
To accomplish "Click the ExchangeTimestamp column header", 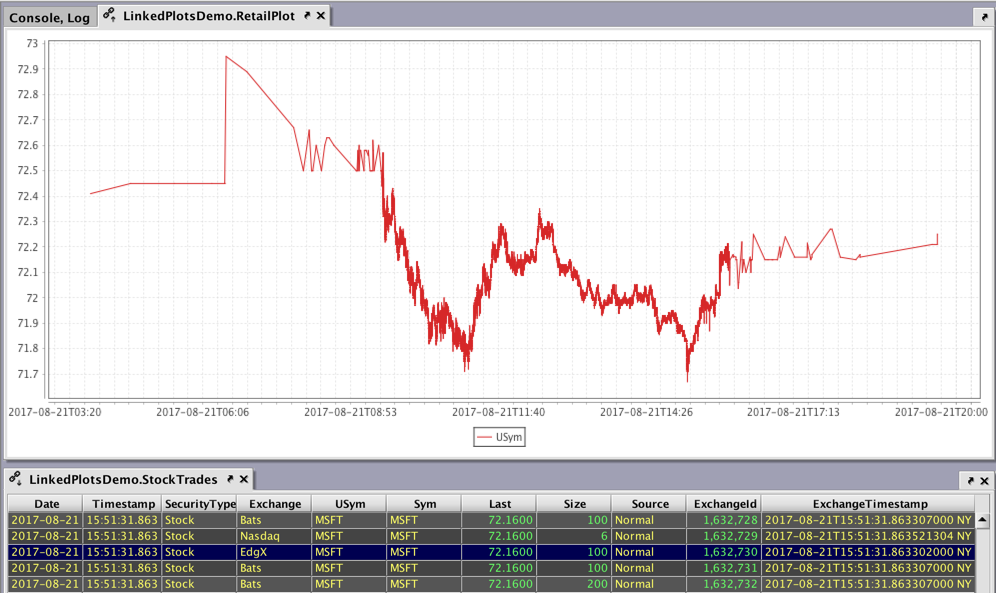I will [869, 504].
